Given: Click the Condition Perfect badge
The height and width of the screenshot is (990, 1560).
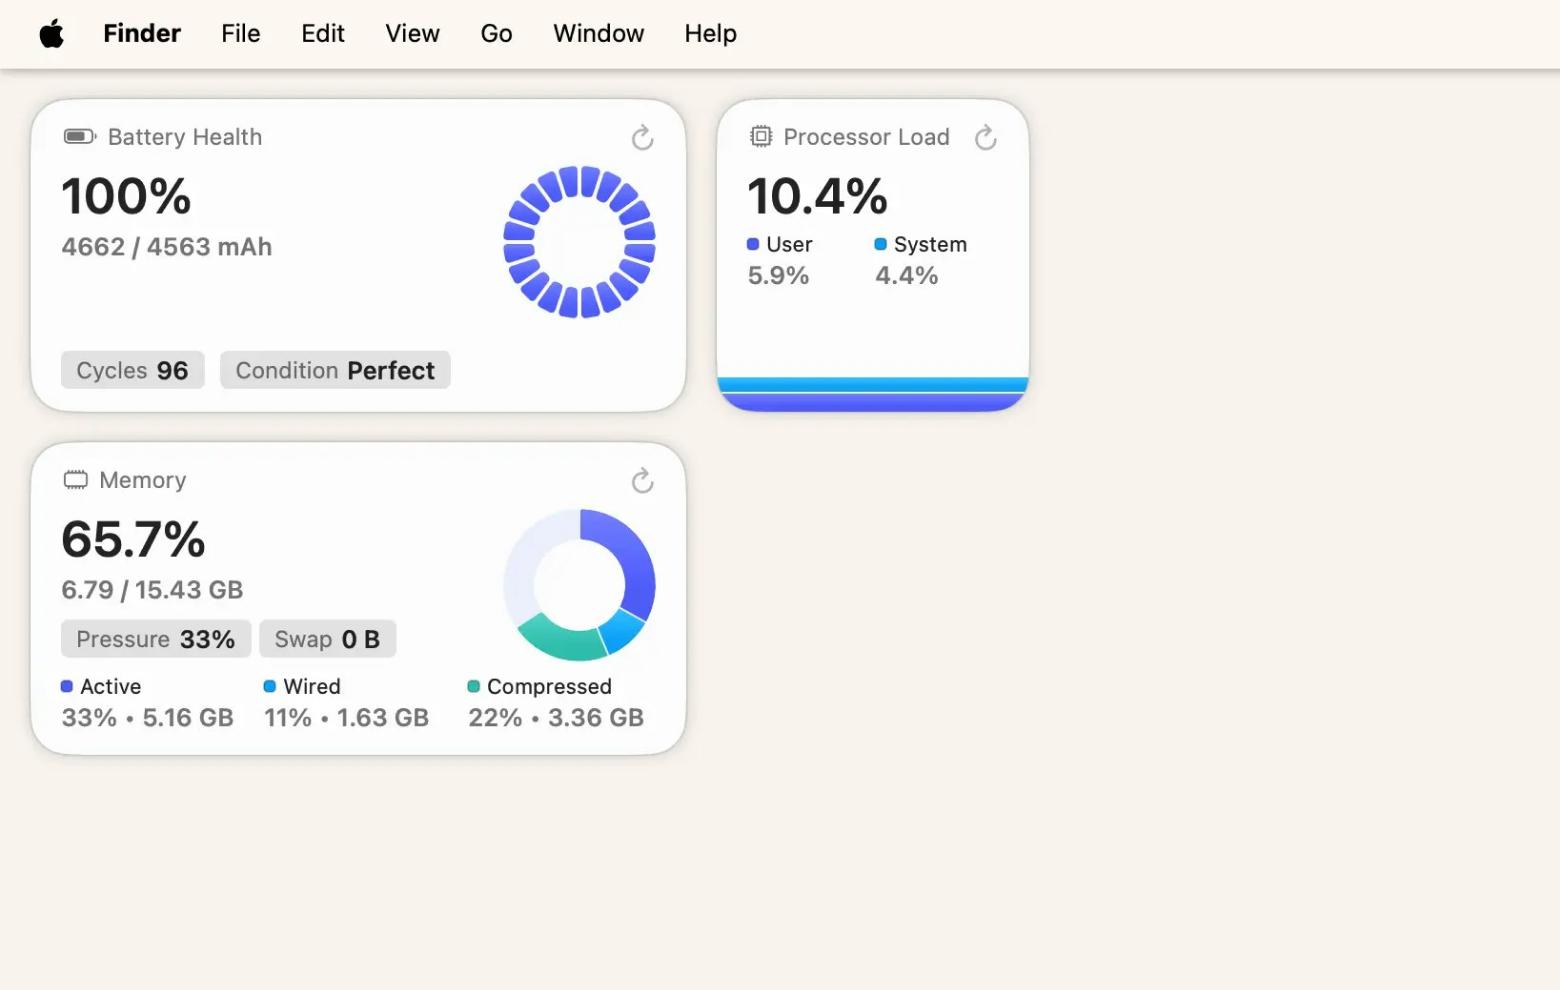Looking at the screenshot, I should [x=335, y=370].
